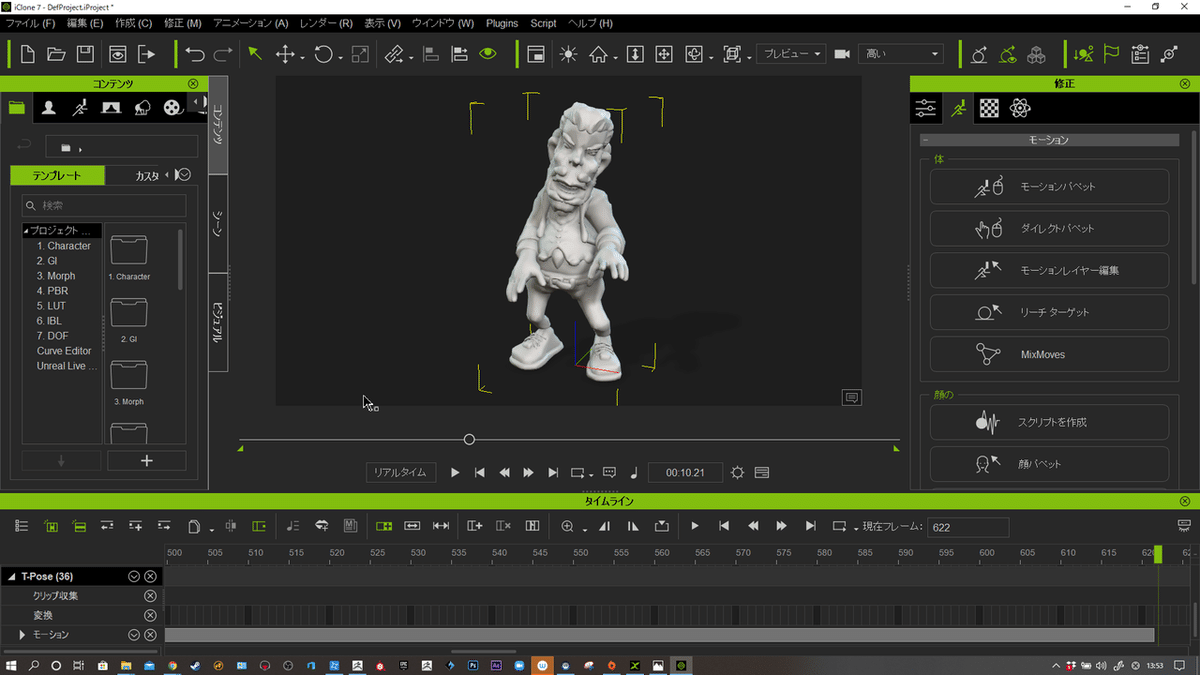The height and width of the screenshot is (675, 1200).
Task: Click the 現在フレーム input field showing 622
Action: 967,526
